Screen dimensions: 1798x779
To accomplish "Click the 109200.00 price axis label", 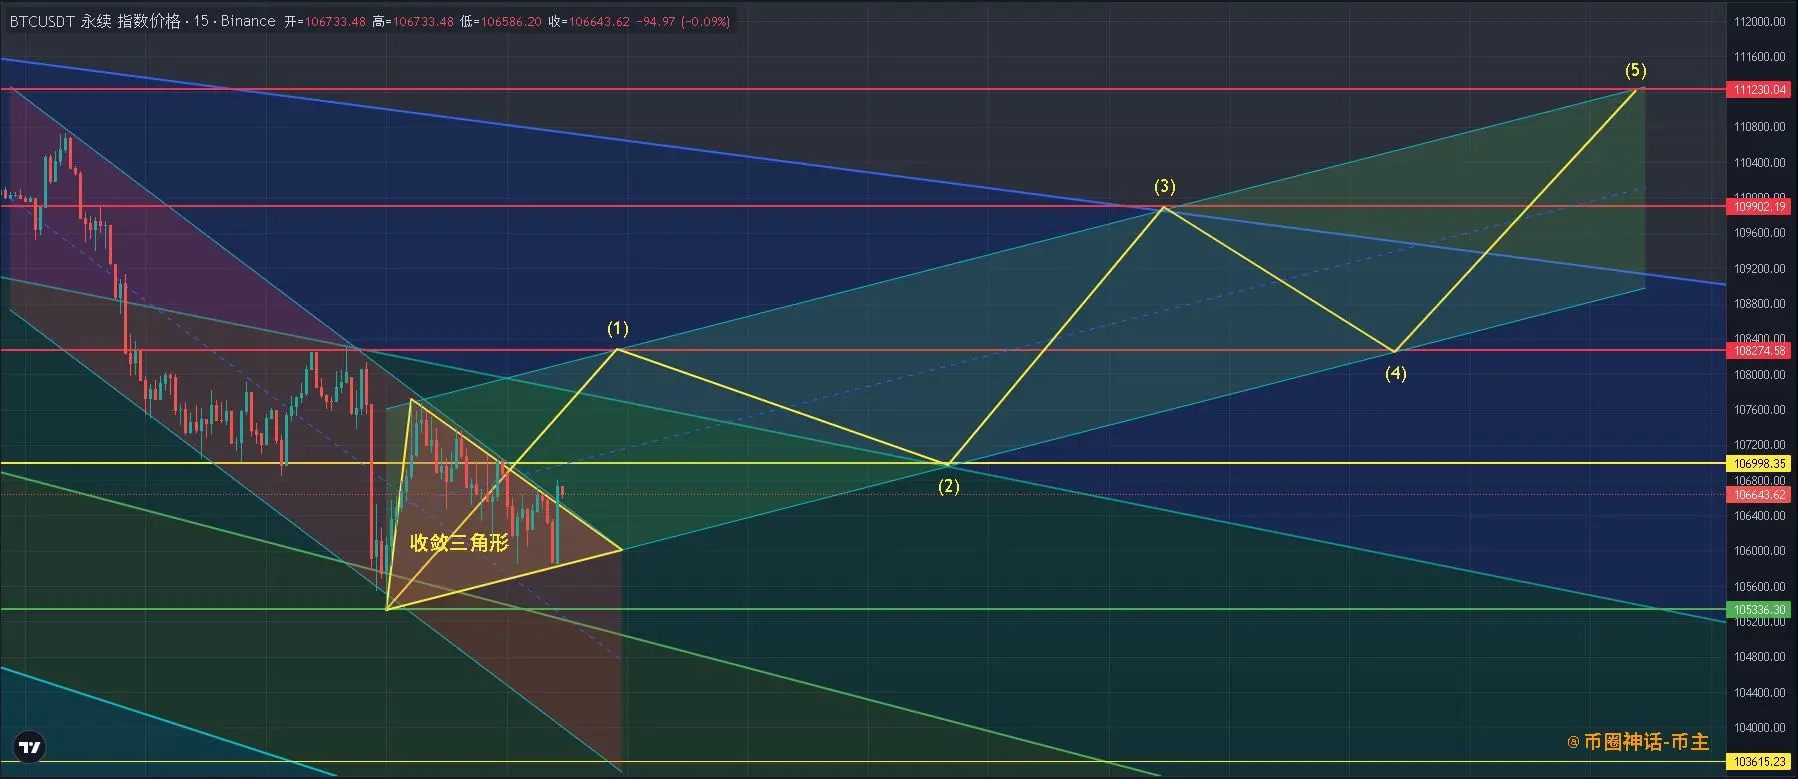I will click(1760, 269).
